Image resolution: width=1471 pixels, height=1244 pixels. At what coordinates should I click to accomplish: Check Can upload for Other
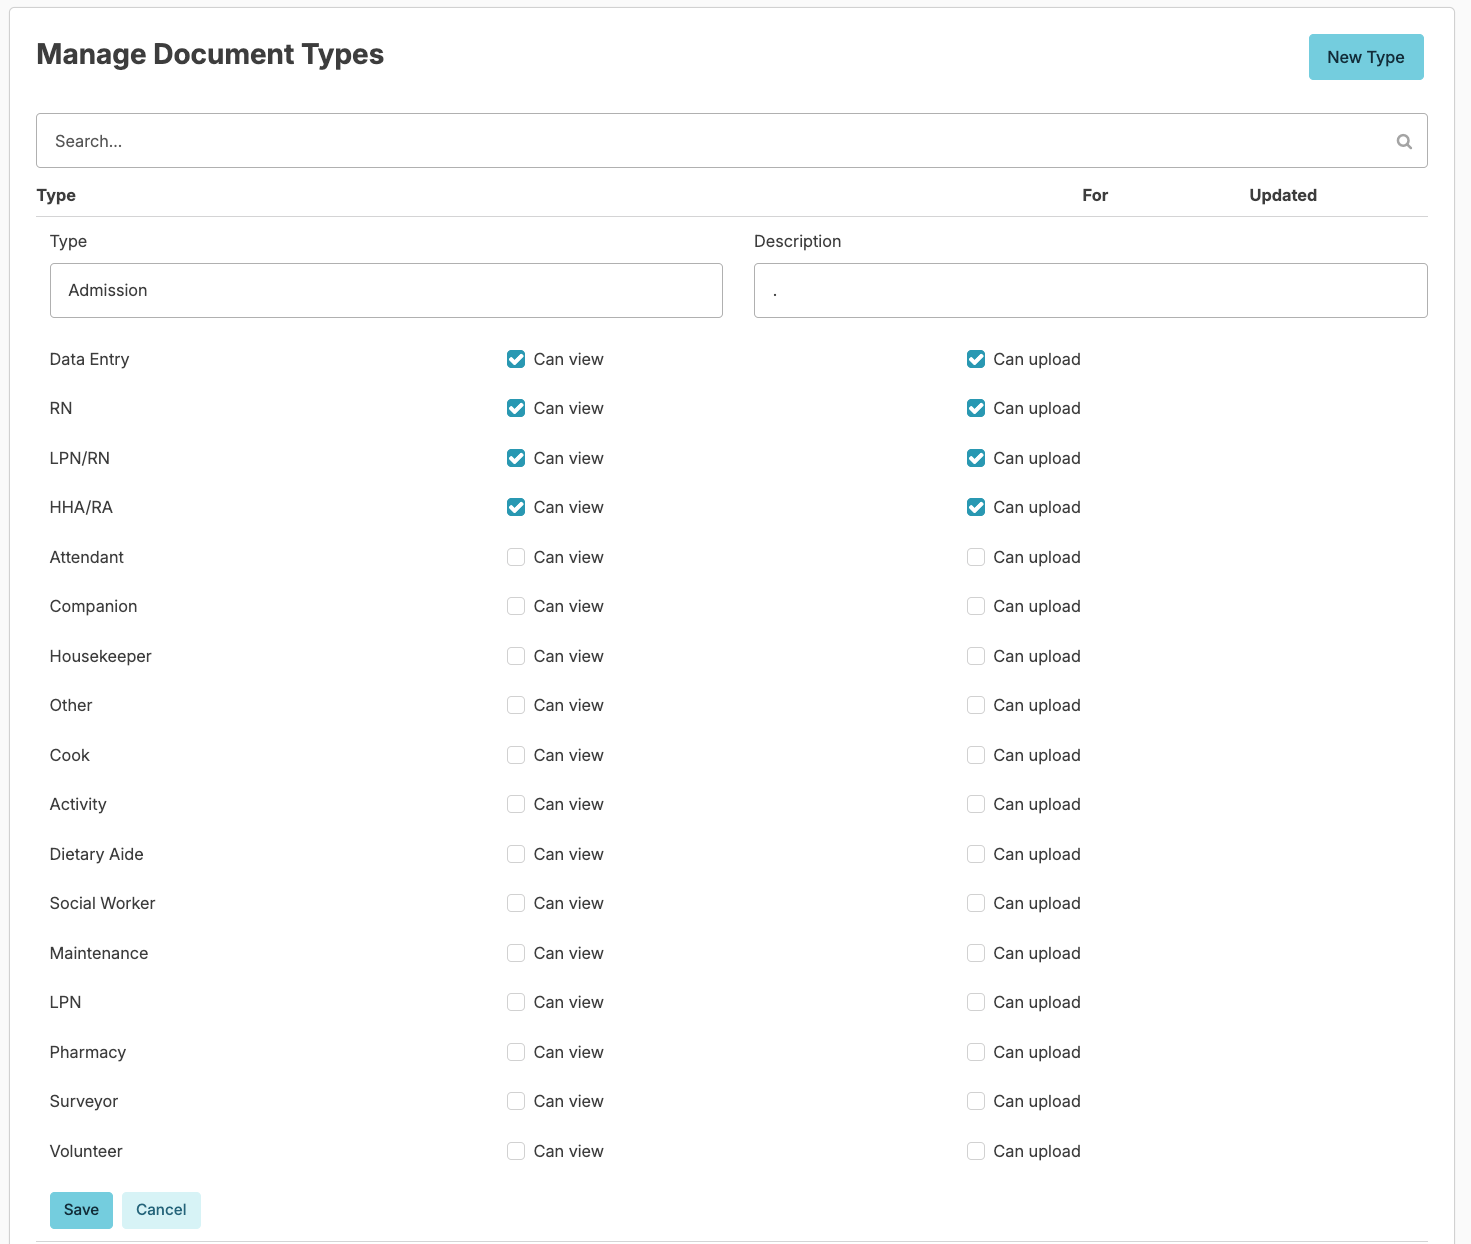976,705
